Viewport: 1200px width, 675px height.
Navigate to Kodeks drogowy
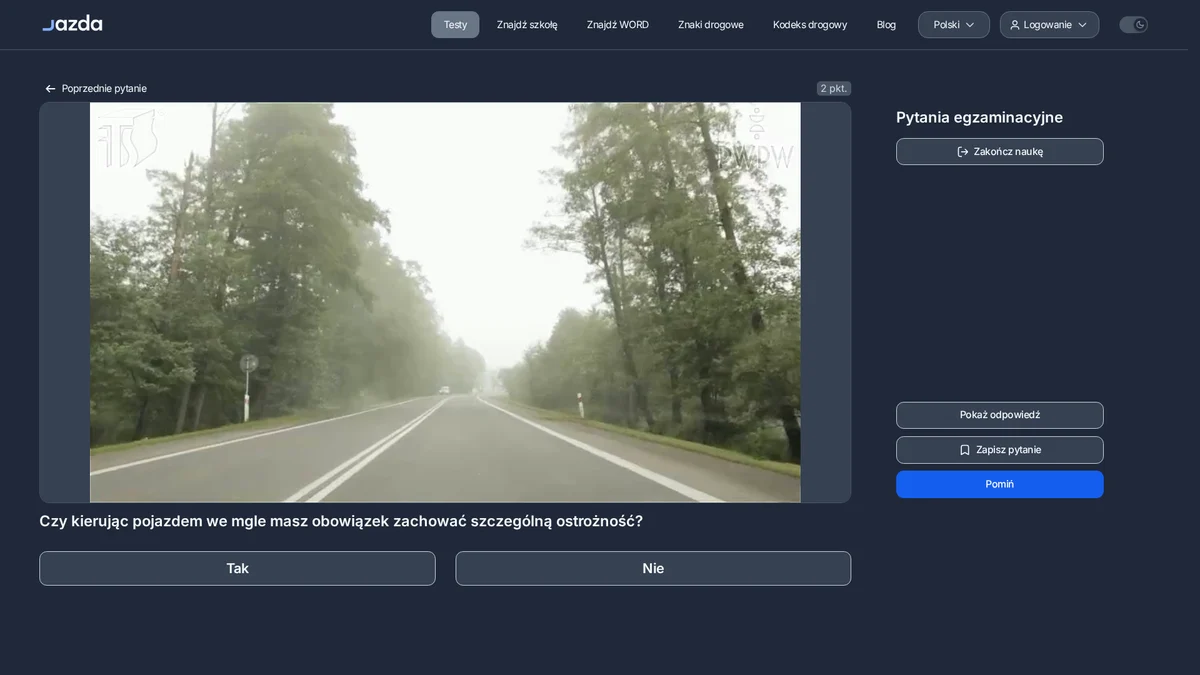click(810, 25)
